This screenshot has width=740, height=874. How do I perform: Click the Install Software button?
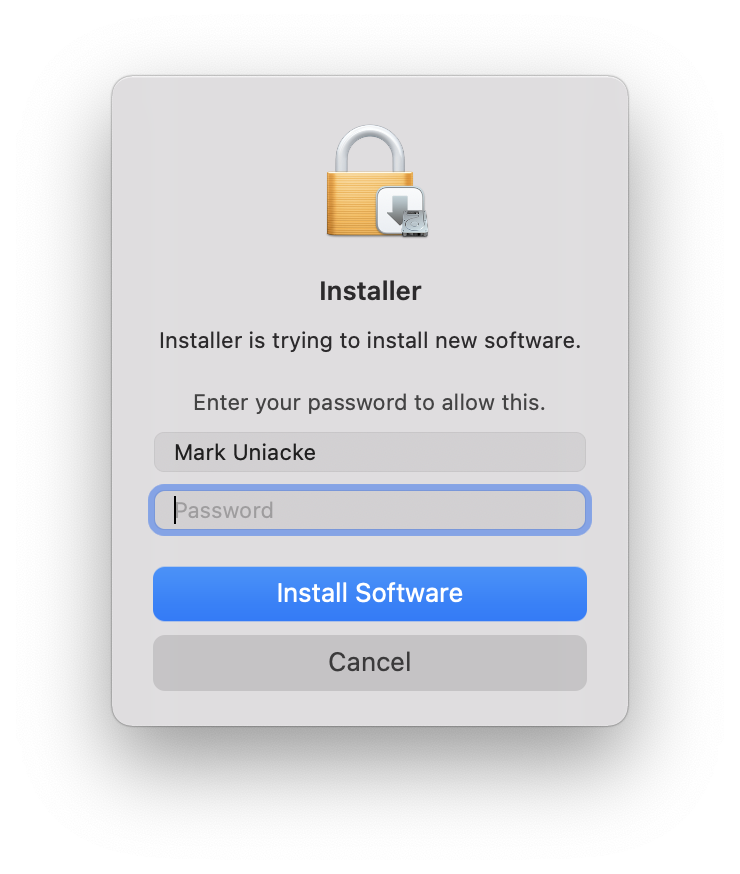pyautogui.click(x=369, y=594)
